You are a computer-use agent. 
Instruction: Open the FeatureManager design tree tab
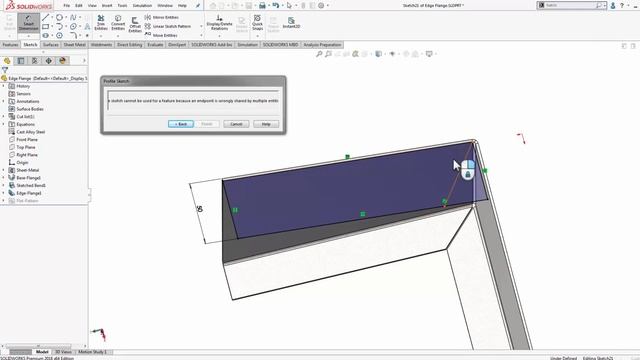7,61
